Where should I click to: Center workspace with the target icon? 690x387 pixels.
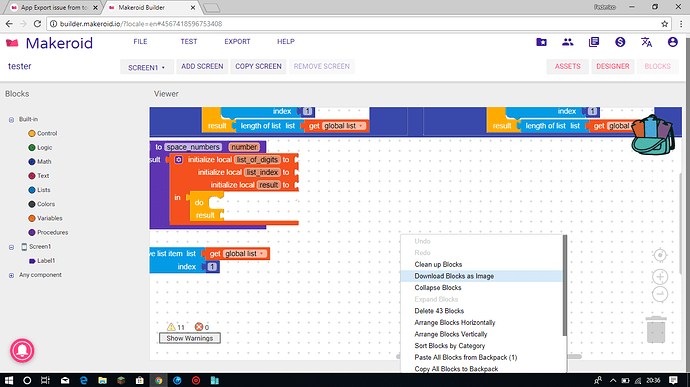(660, 255)
